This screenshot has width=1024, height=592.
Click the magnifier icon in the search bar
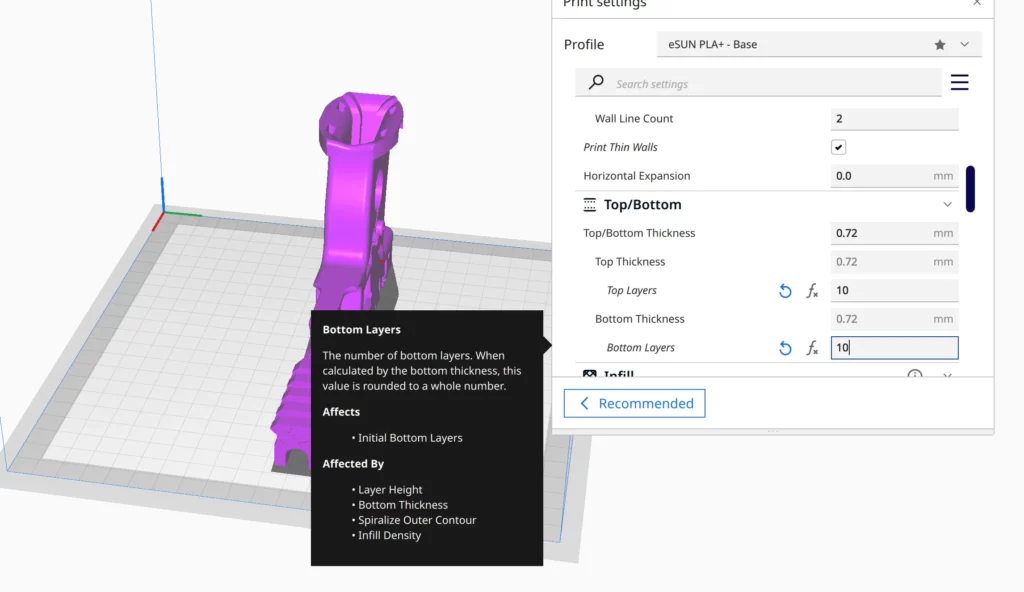pos(596,83)
